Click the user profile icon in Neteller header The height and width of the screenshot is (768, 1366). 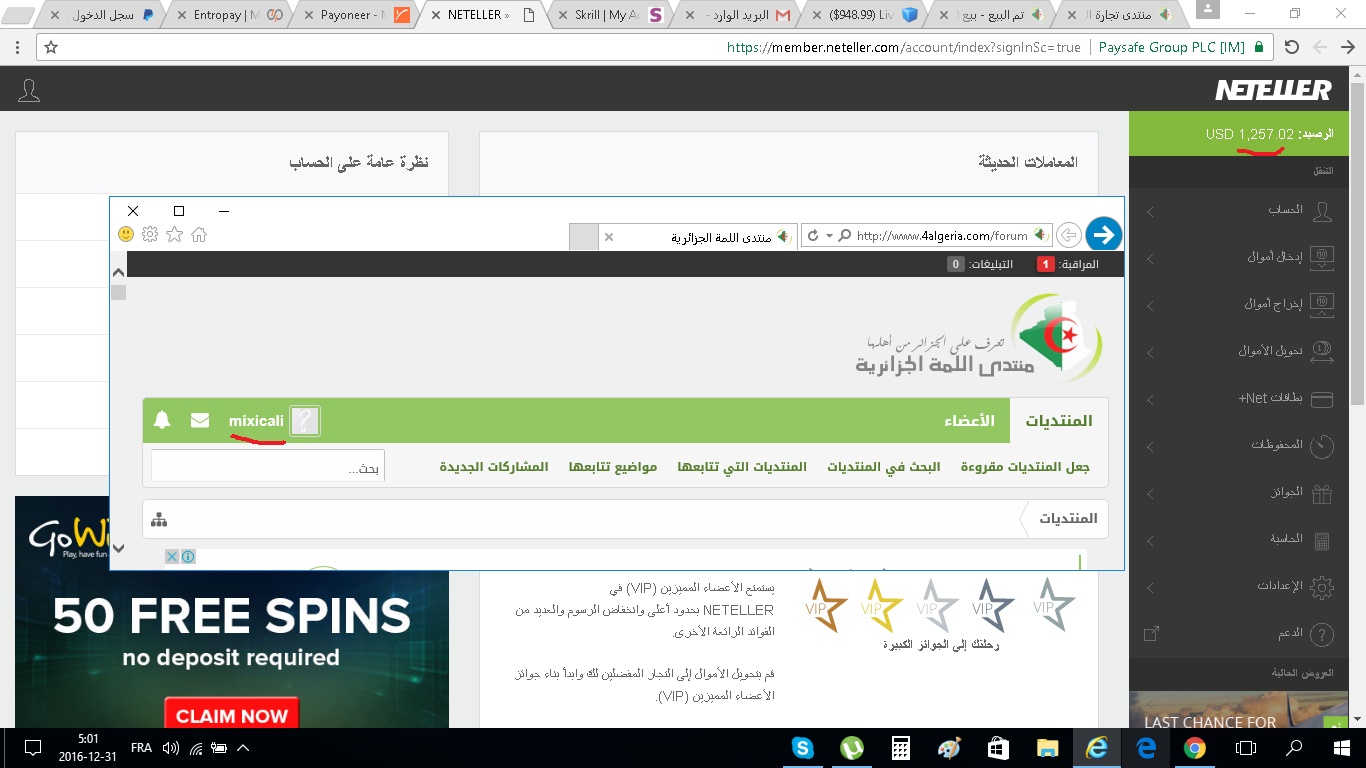coord(29,91)
